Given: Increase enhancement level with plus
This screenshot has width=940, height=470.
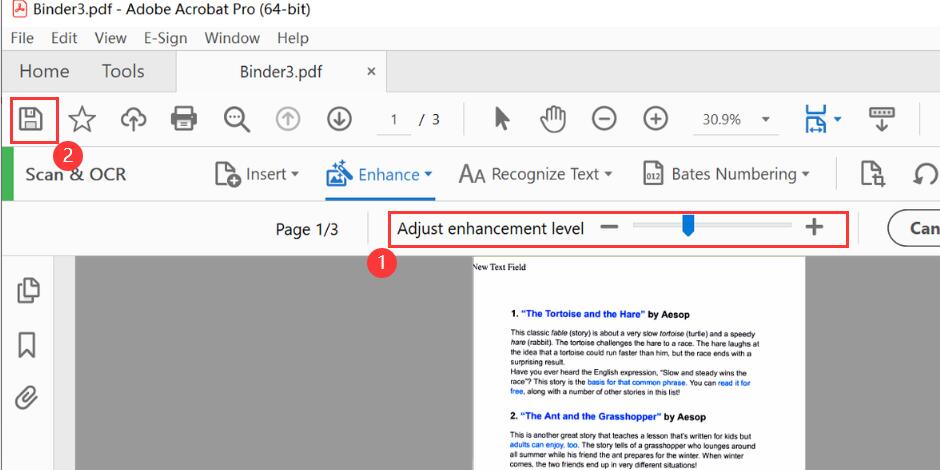Looking at the screenshot, I should tap(814, 227).
